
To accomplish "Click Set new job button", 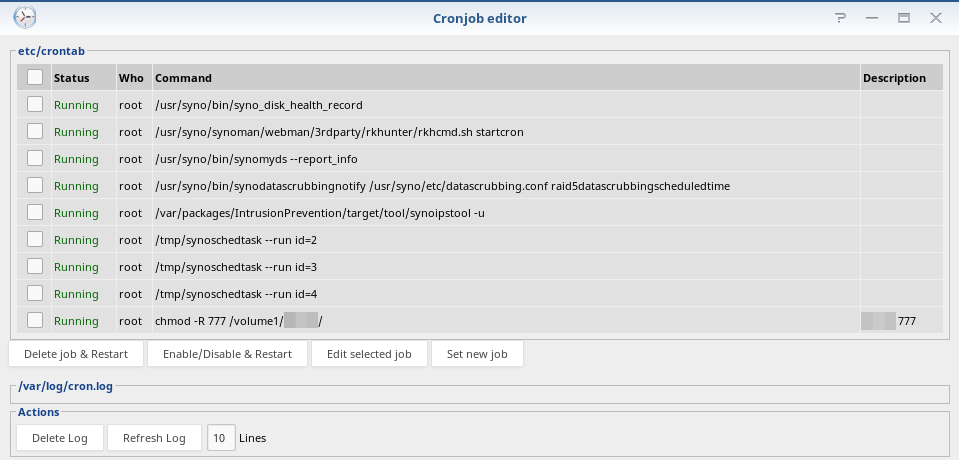I will tap(477, 354).
